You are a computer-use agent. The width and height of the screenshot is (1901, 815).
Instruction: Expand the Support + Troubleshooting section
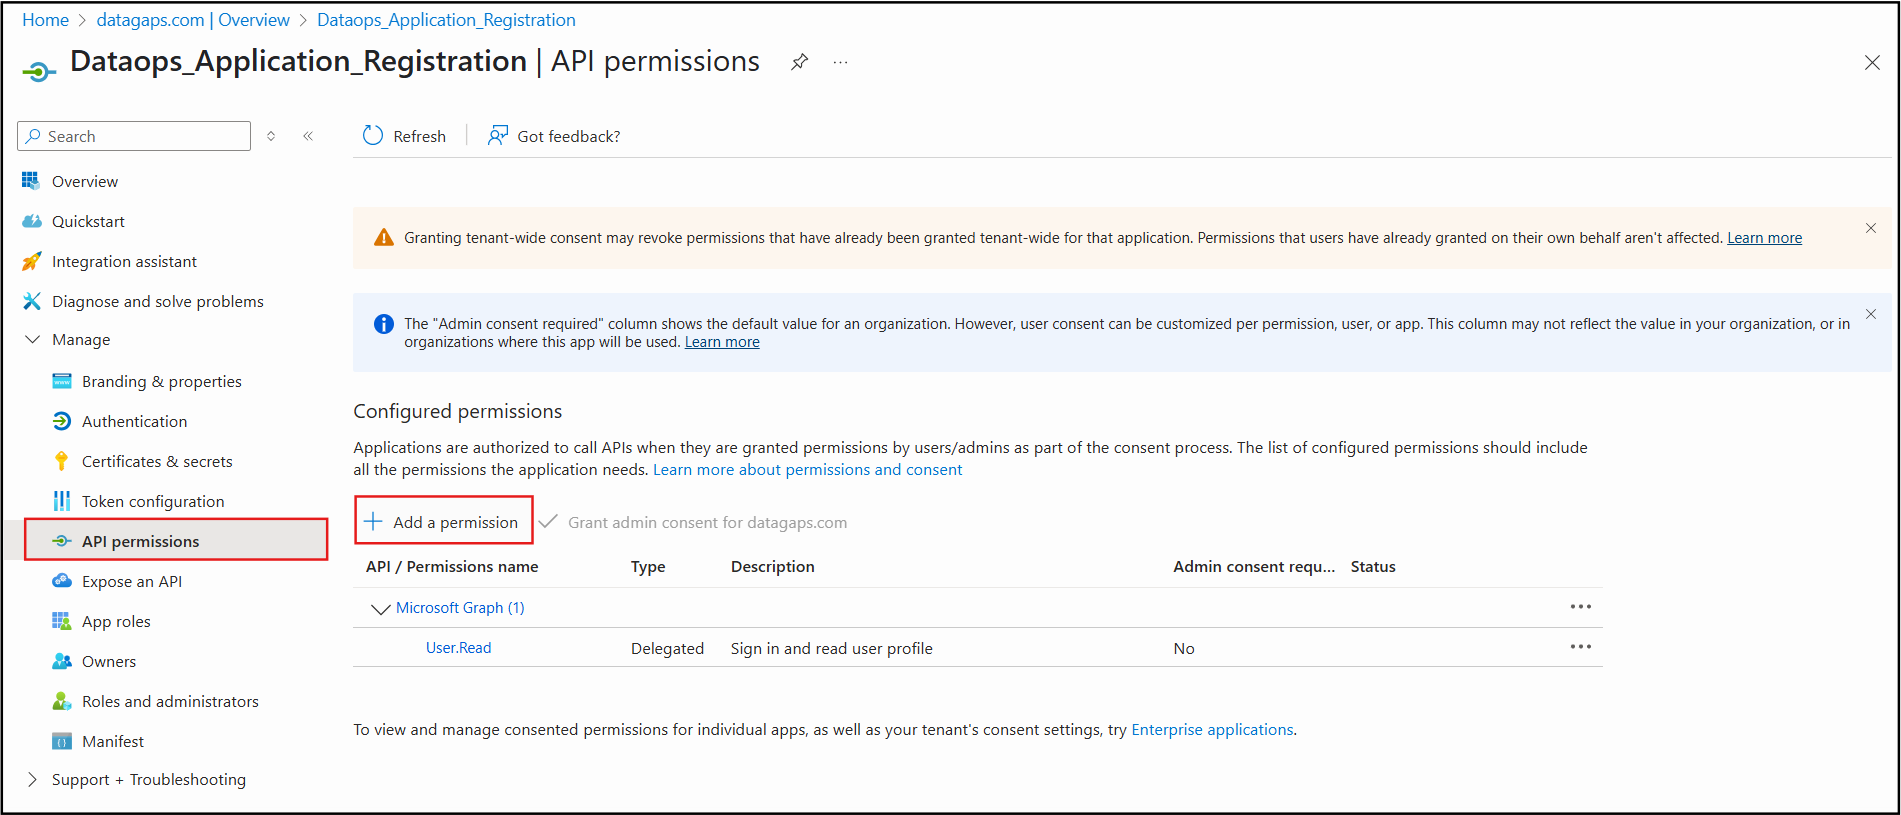32,780
